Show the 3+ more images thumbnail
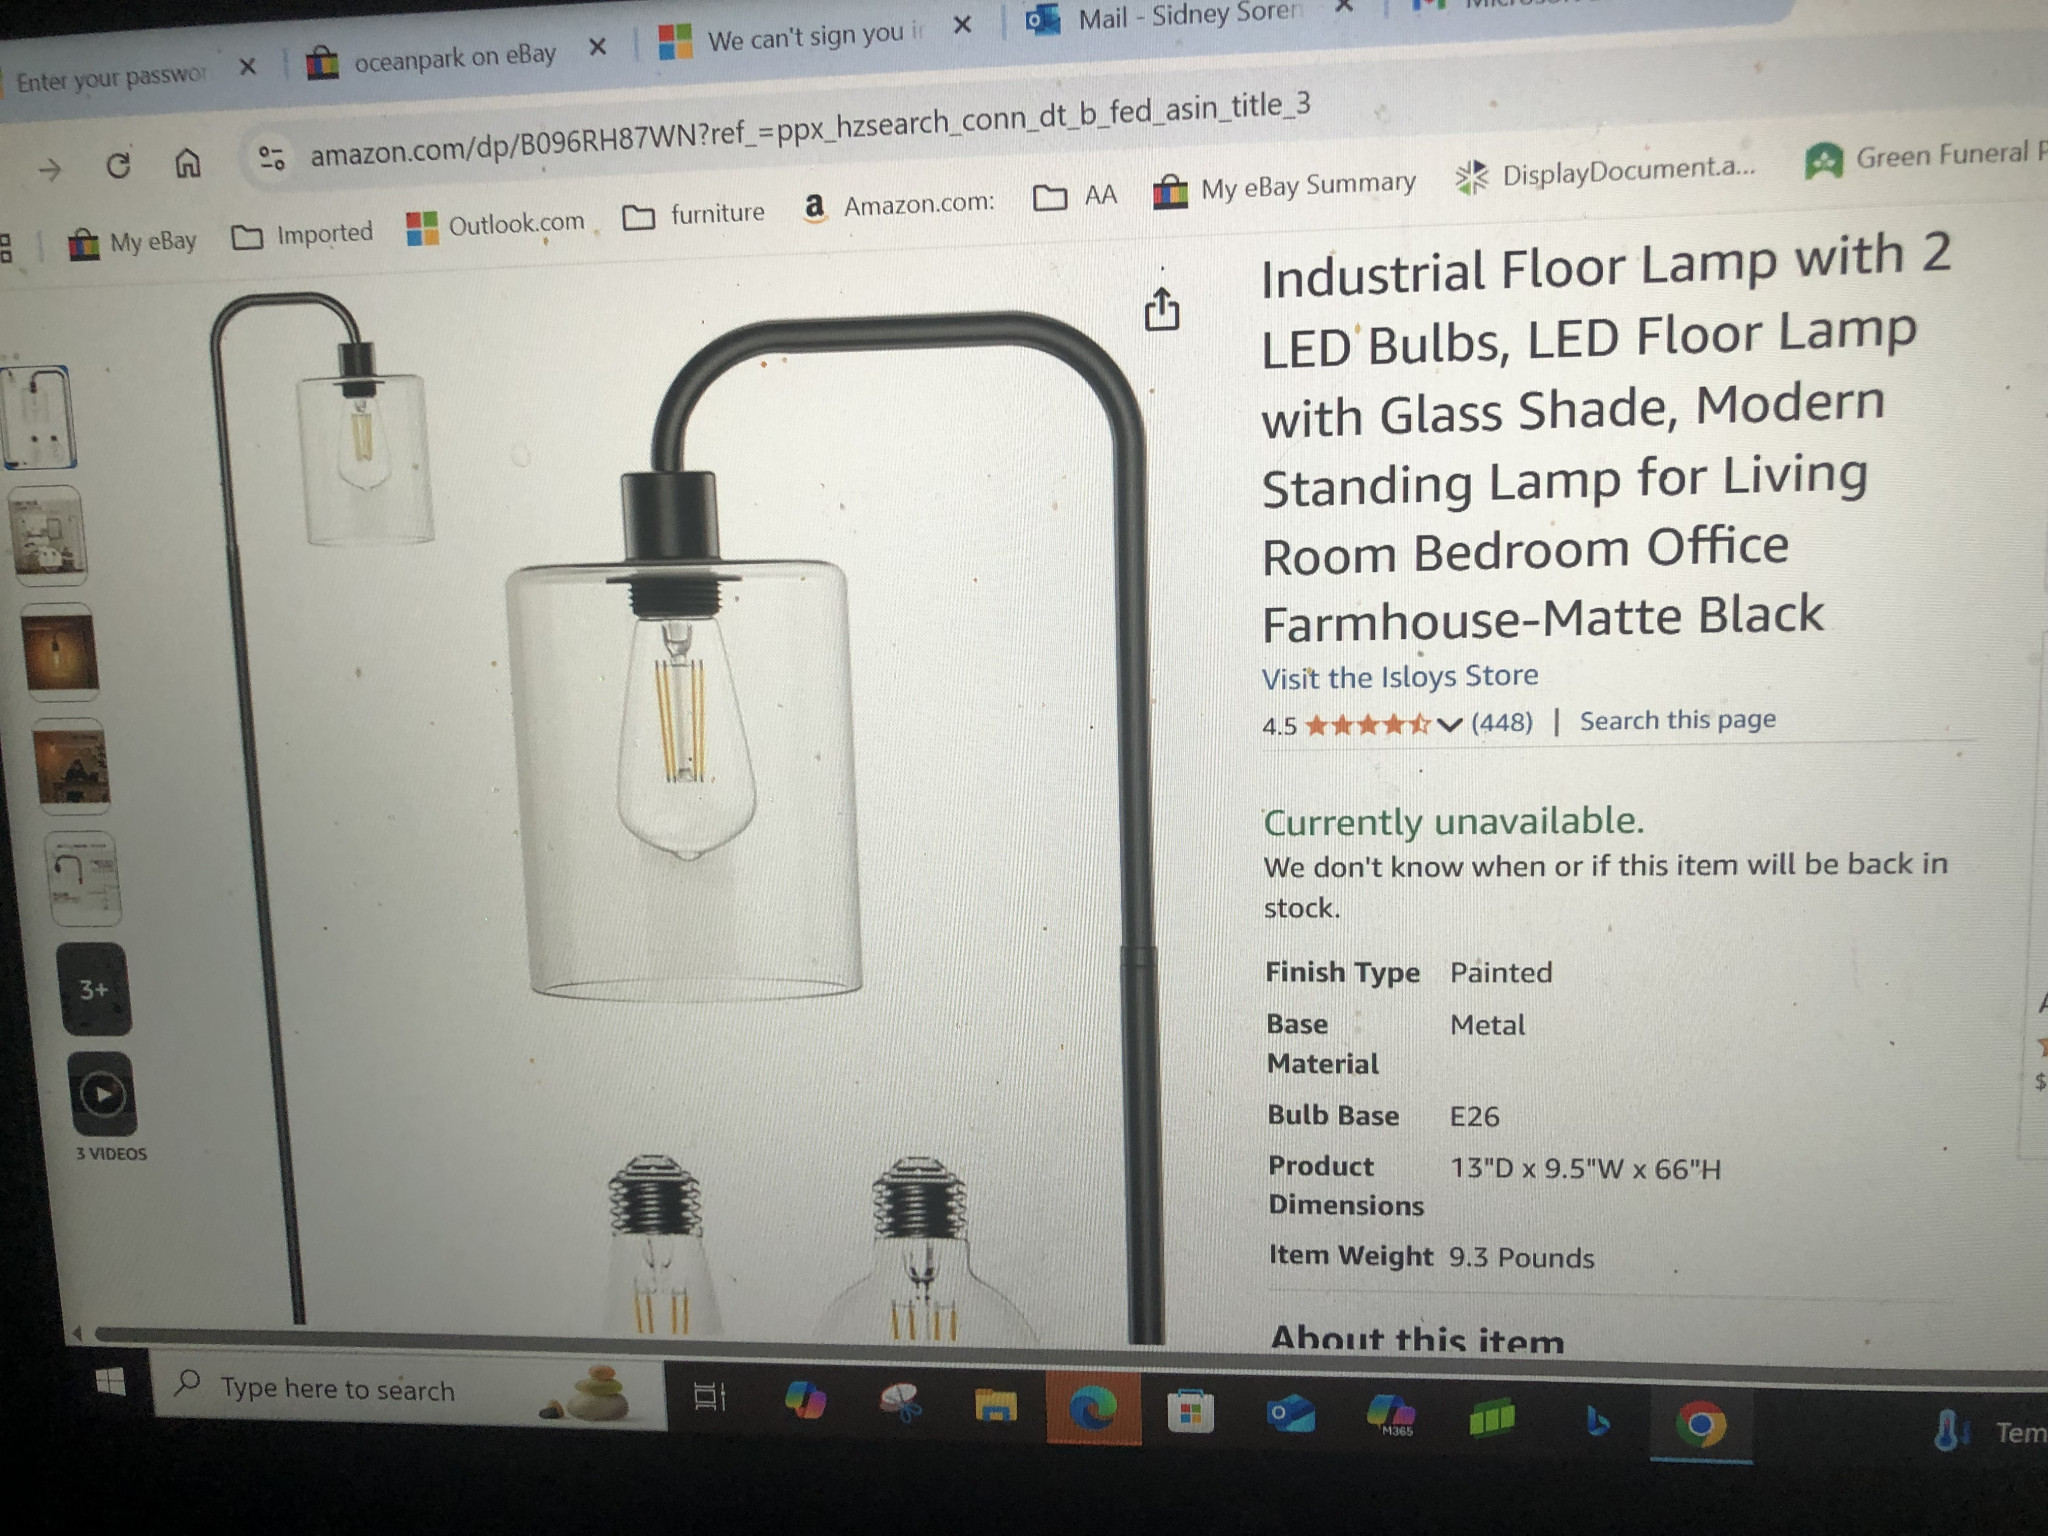This screenshot has height=1536, width=2048. click(94, 989)
